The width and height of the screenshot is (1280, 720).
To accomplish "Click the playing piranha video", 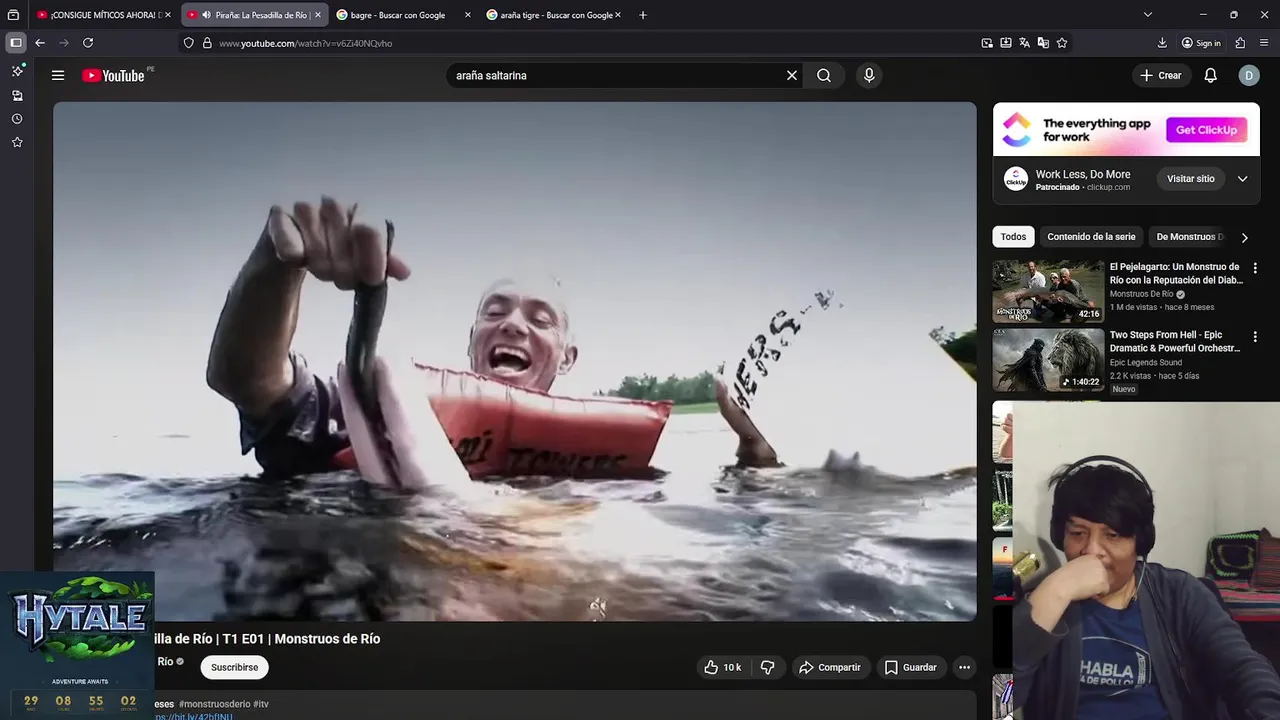I will [515, 361].
